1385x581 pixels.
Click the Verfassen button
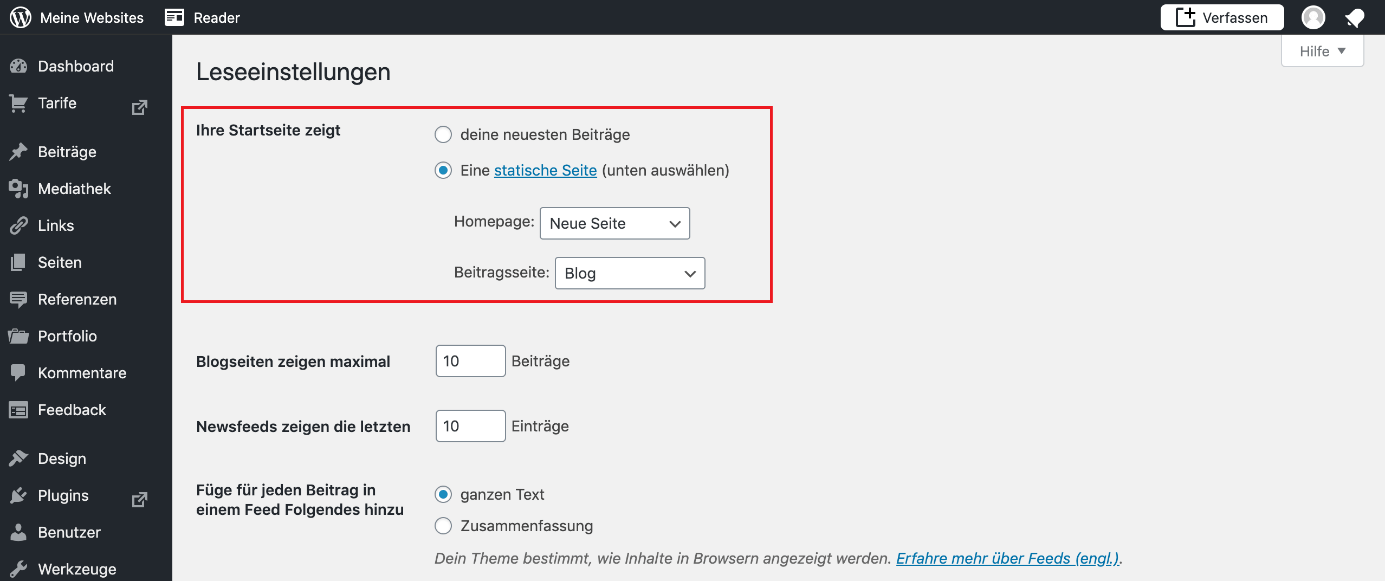[1222, 17]
